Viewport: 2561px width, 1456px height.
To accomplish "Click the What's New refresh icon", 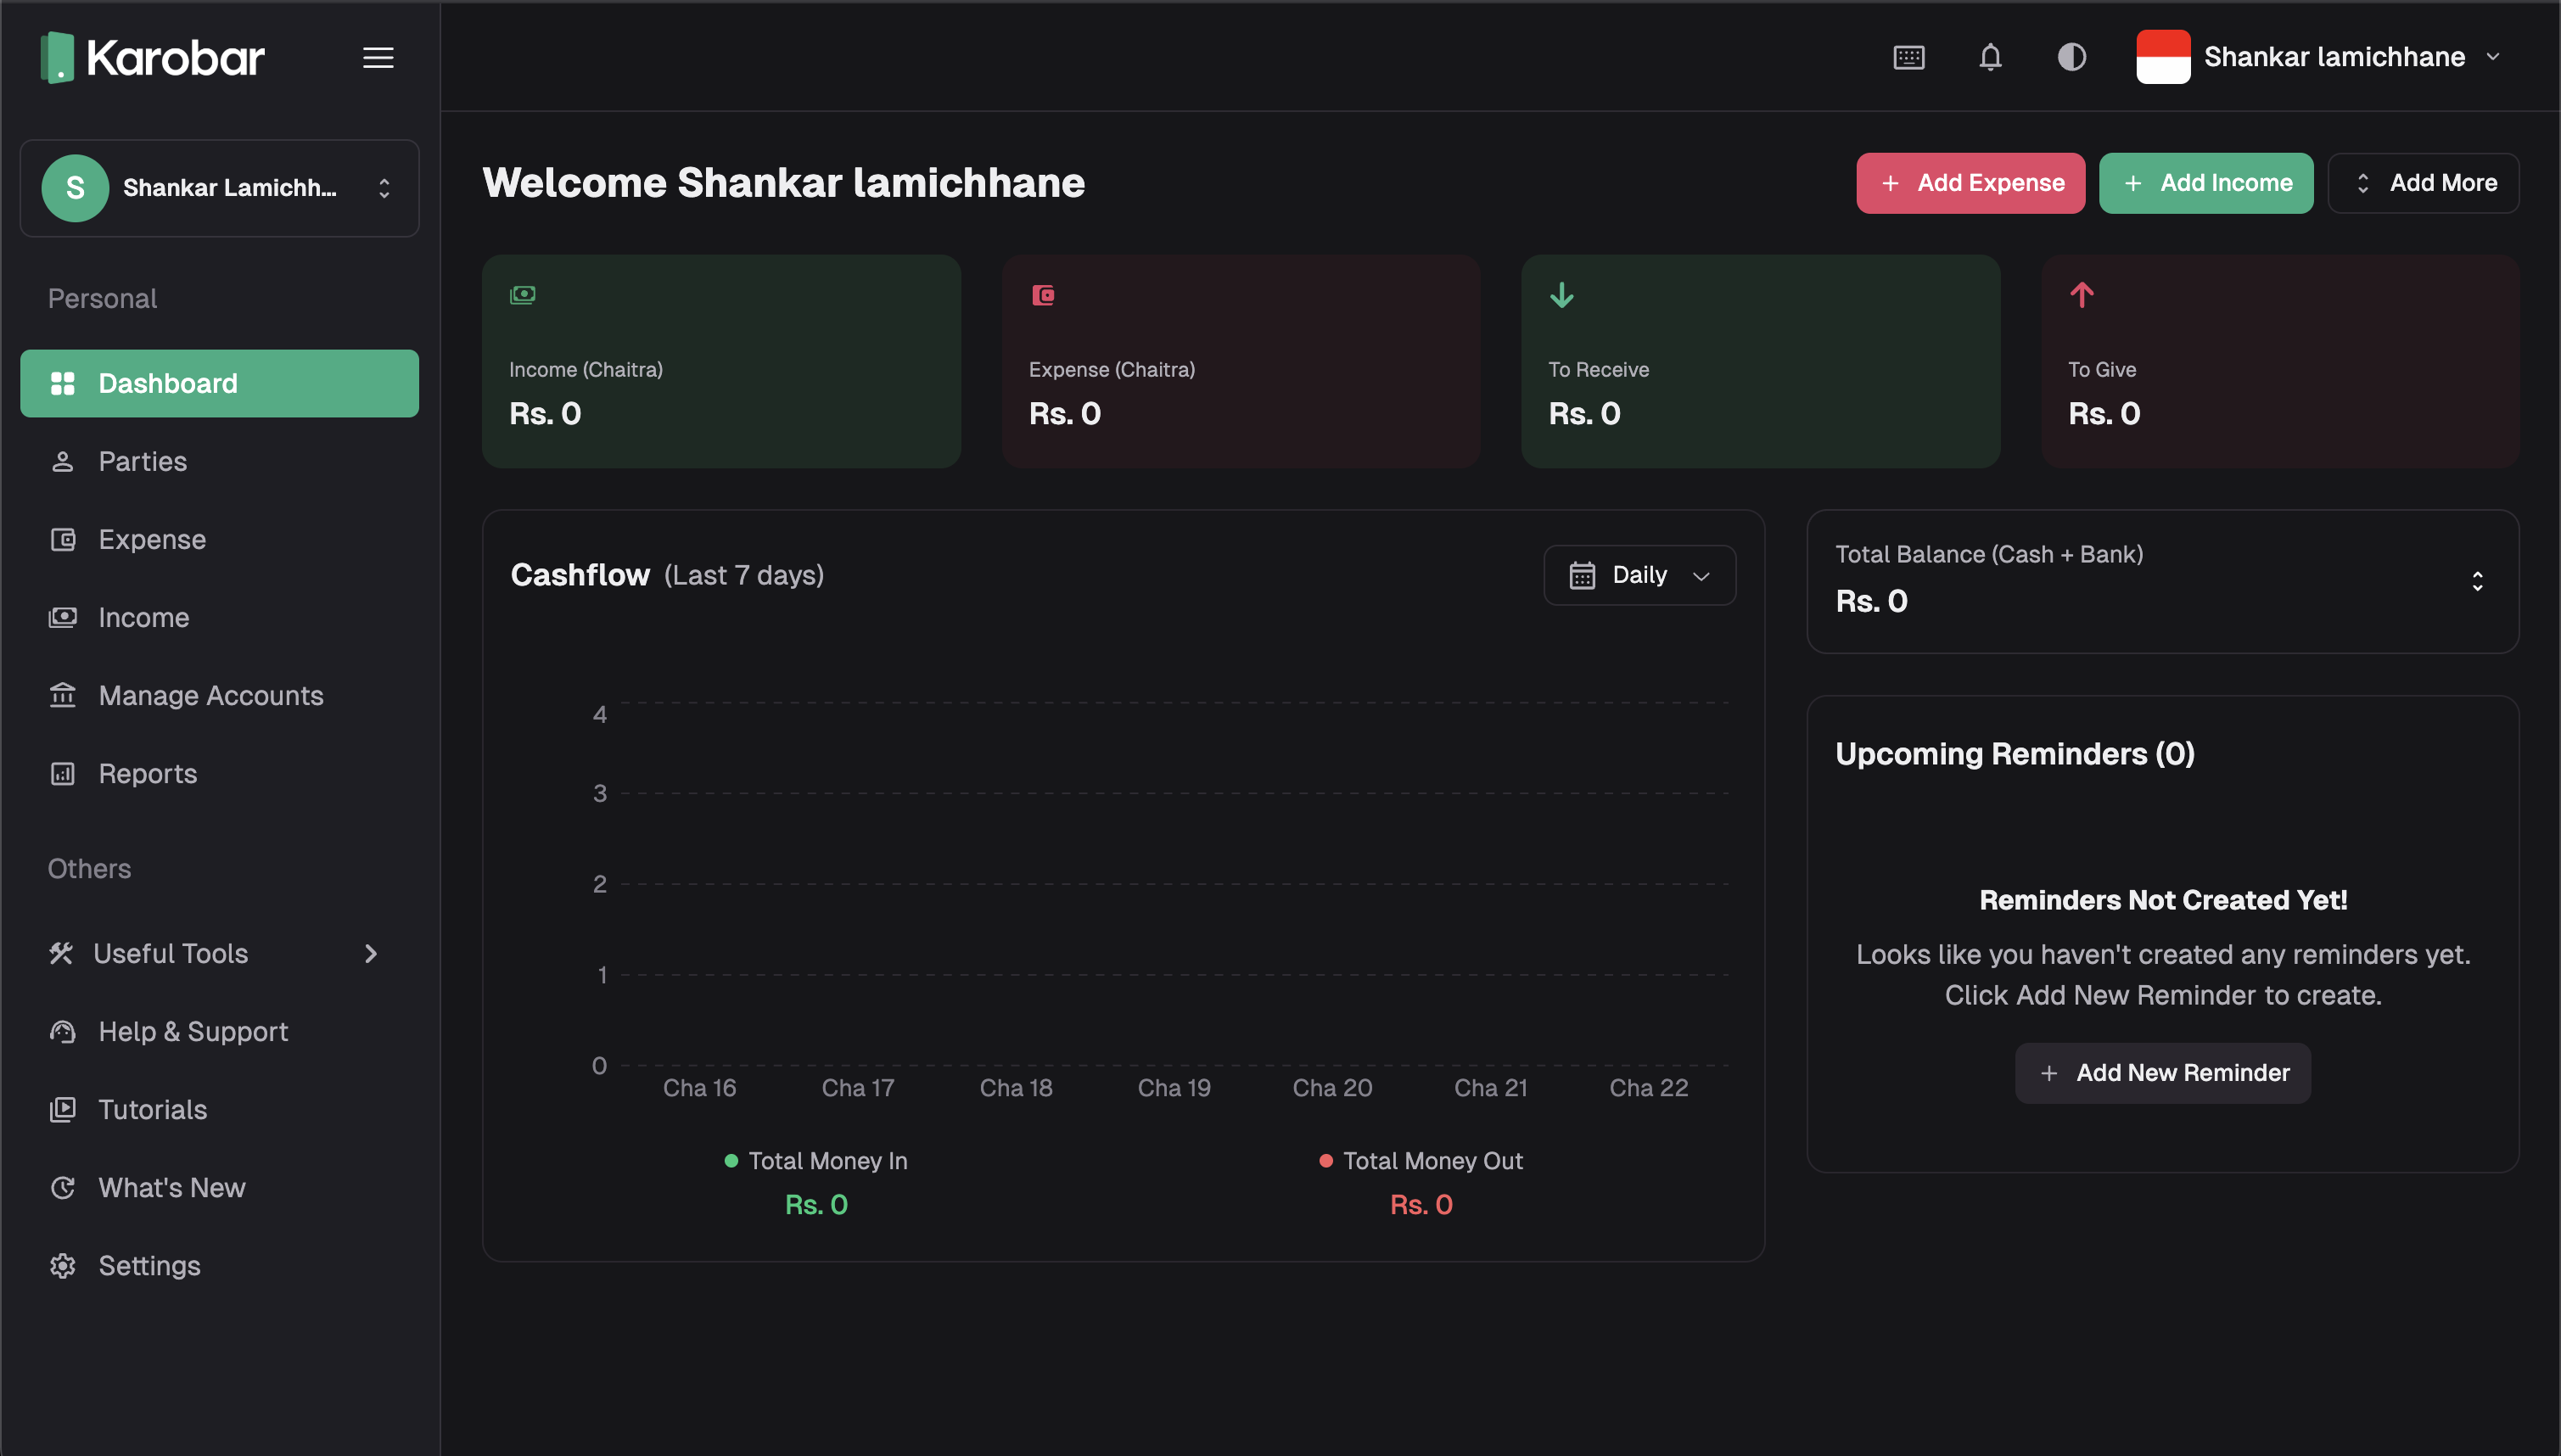I will tap(63, 1187).
